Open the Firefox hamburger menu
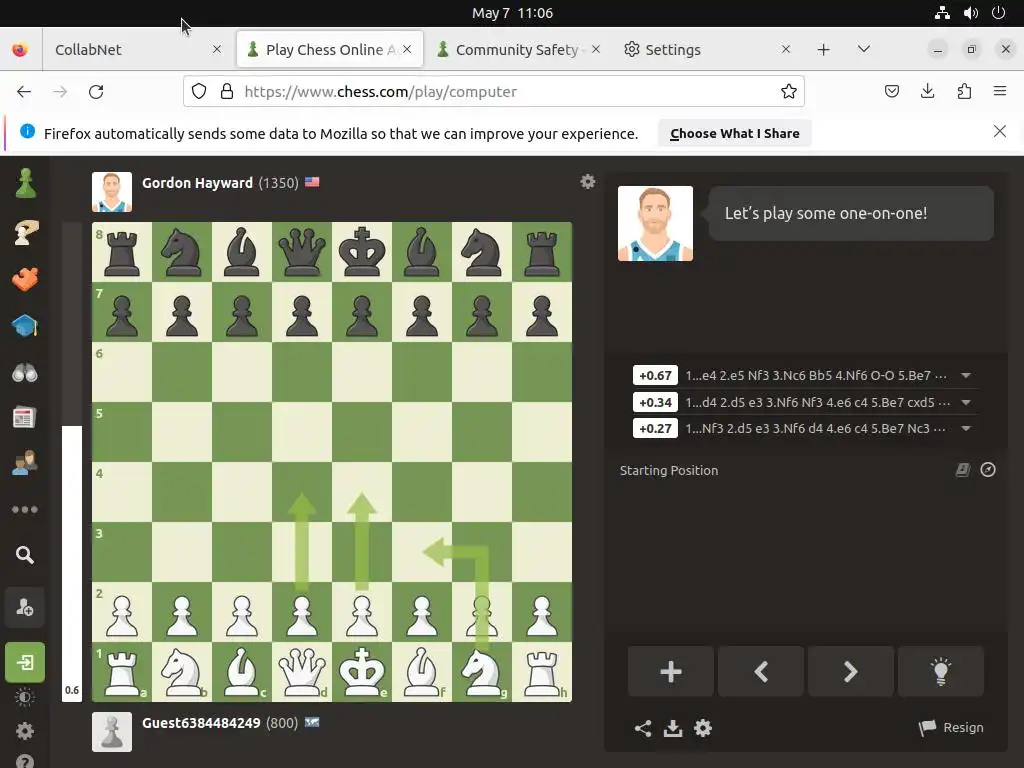Image resolution: width=1024 pixels, height=768 pixels. point(1000,91)
